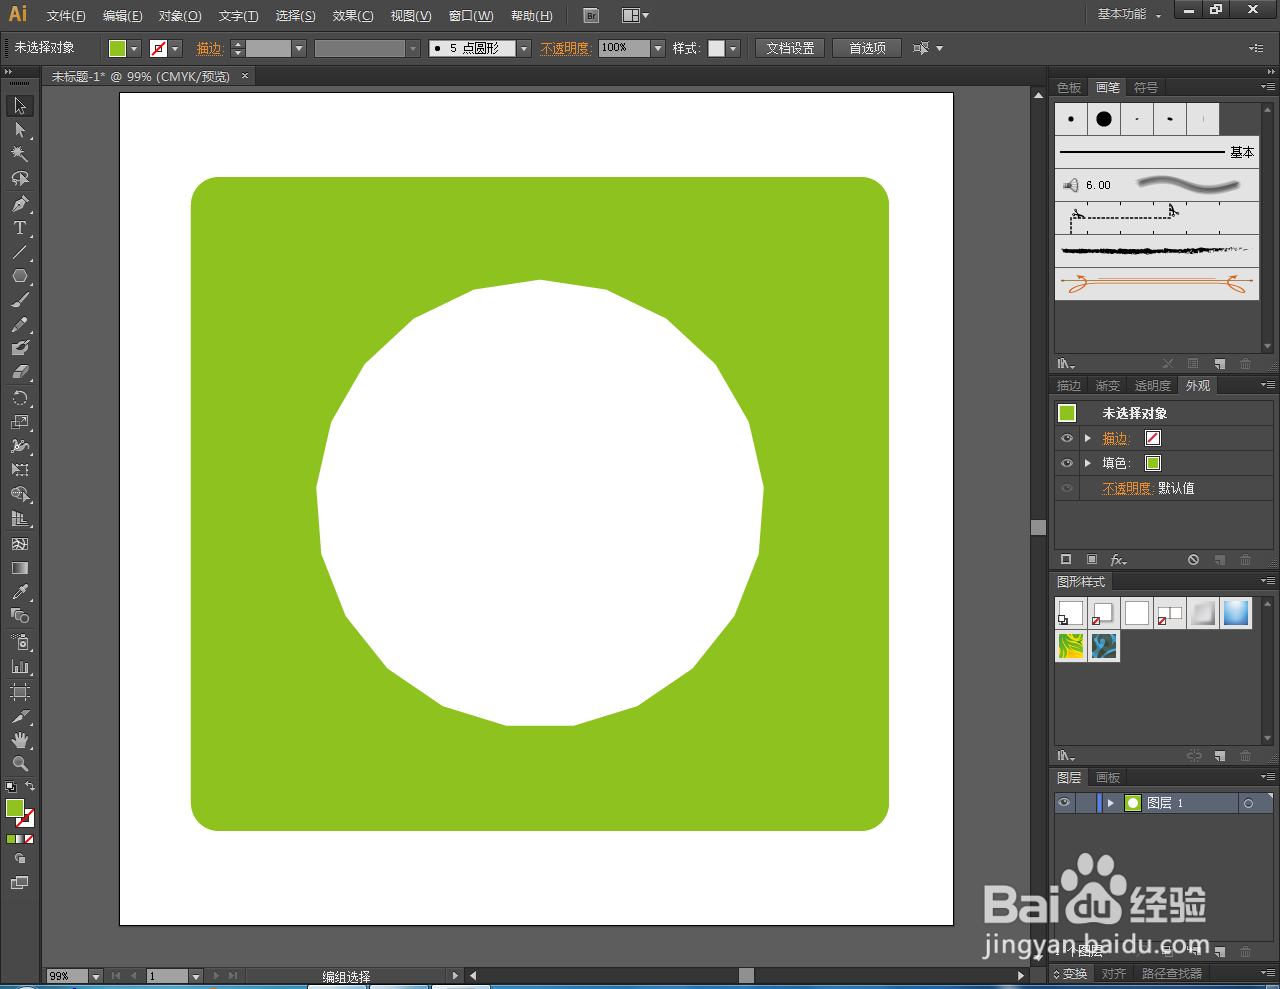
Task: Open the workspace switcher 基本功能
Action: pyautogui.click(x=1129, y=14)
